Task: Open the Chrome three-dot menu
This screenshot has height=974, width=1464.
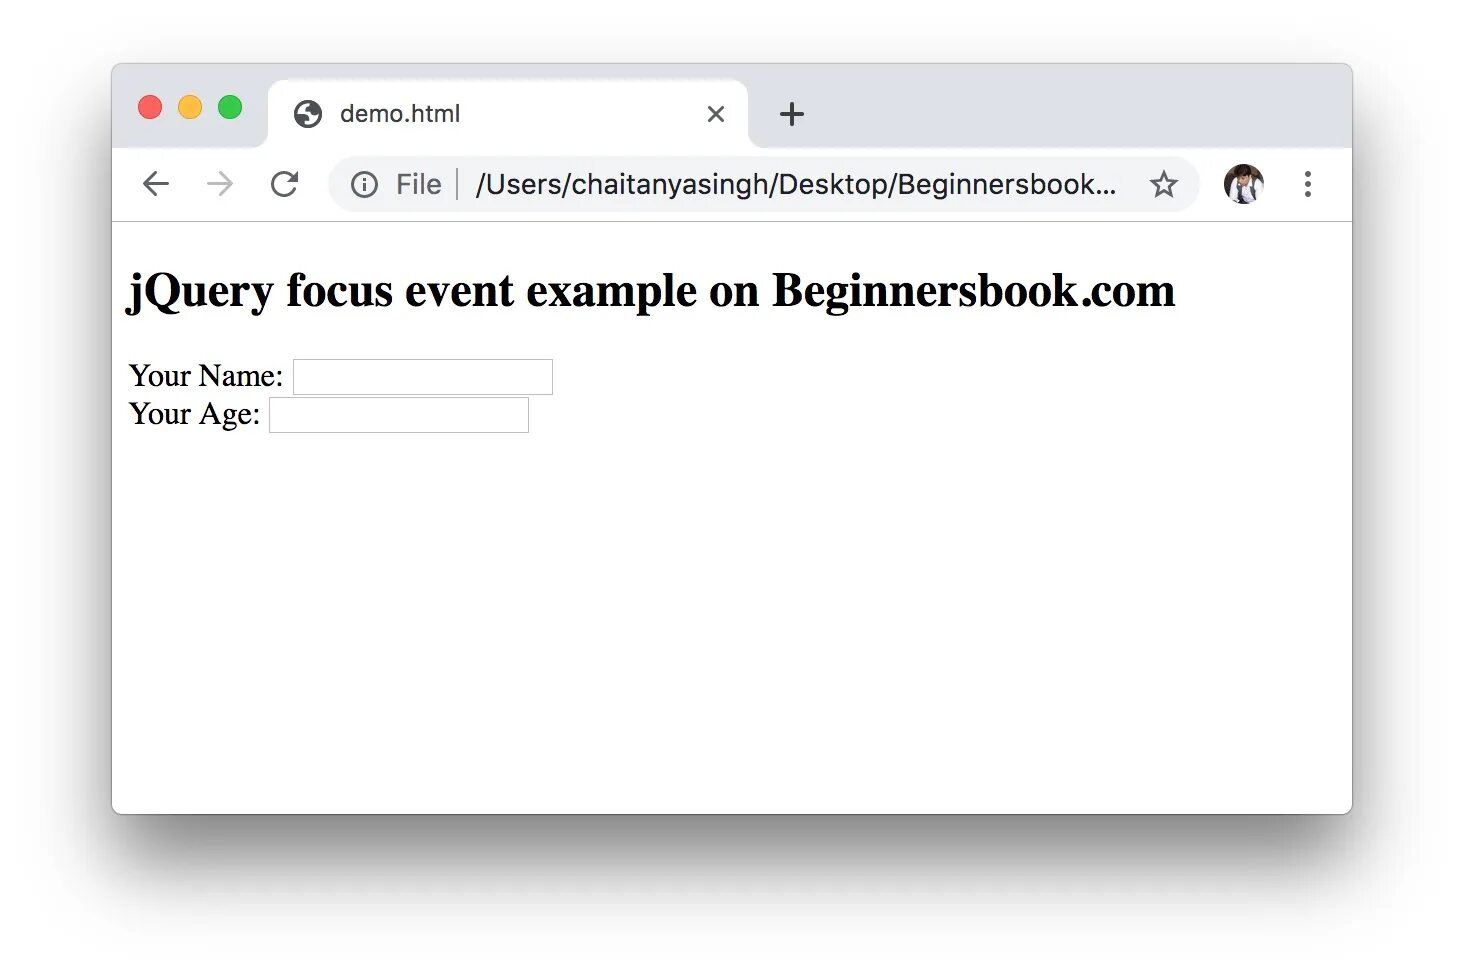Action: 1307,184
